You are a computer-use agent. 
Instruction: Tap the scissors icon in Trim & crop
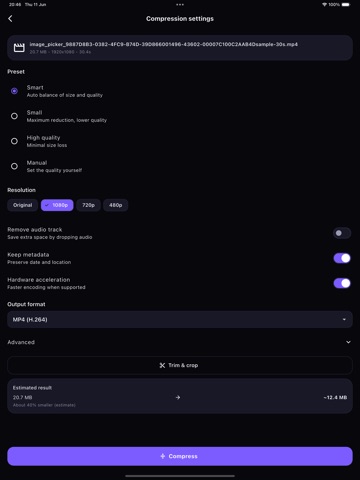click(162, 365)
